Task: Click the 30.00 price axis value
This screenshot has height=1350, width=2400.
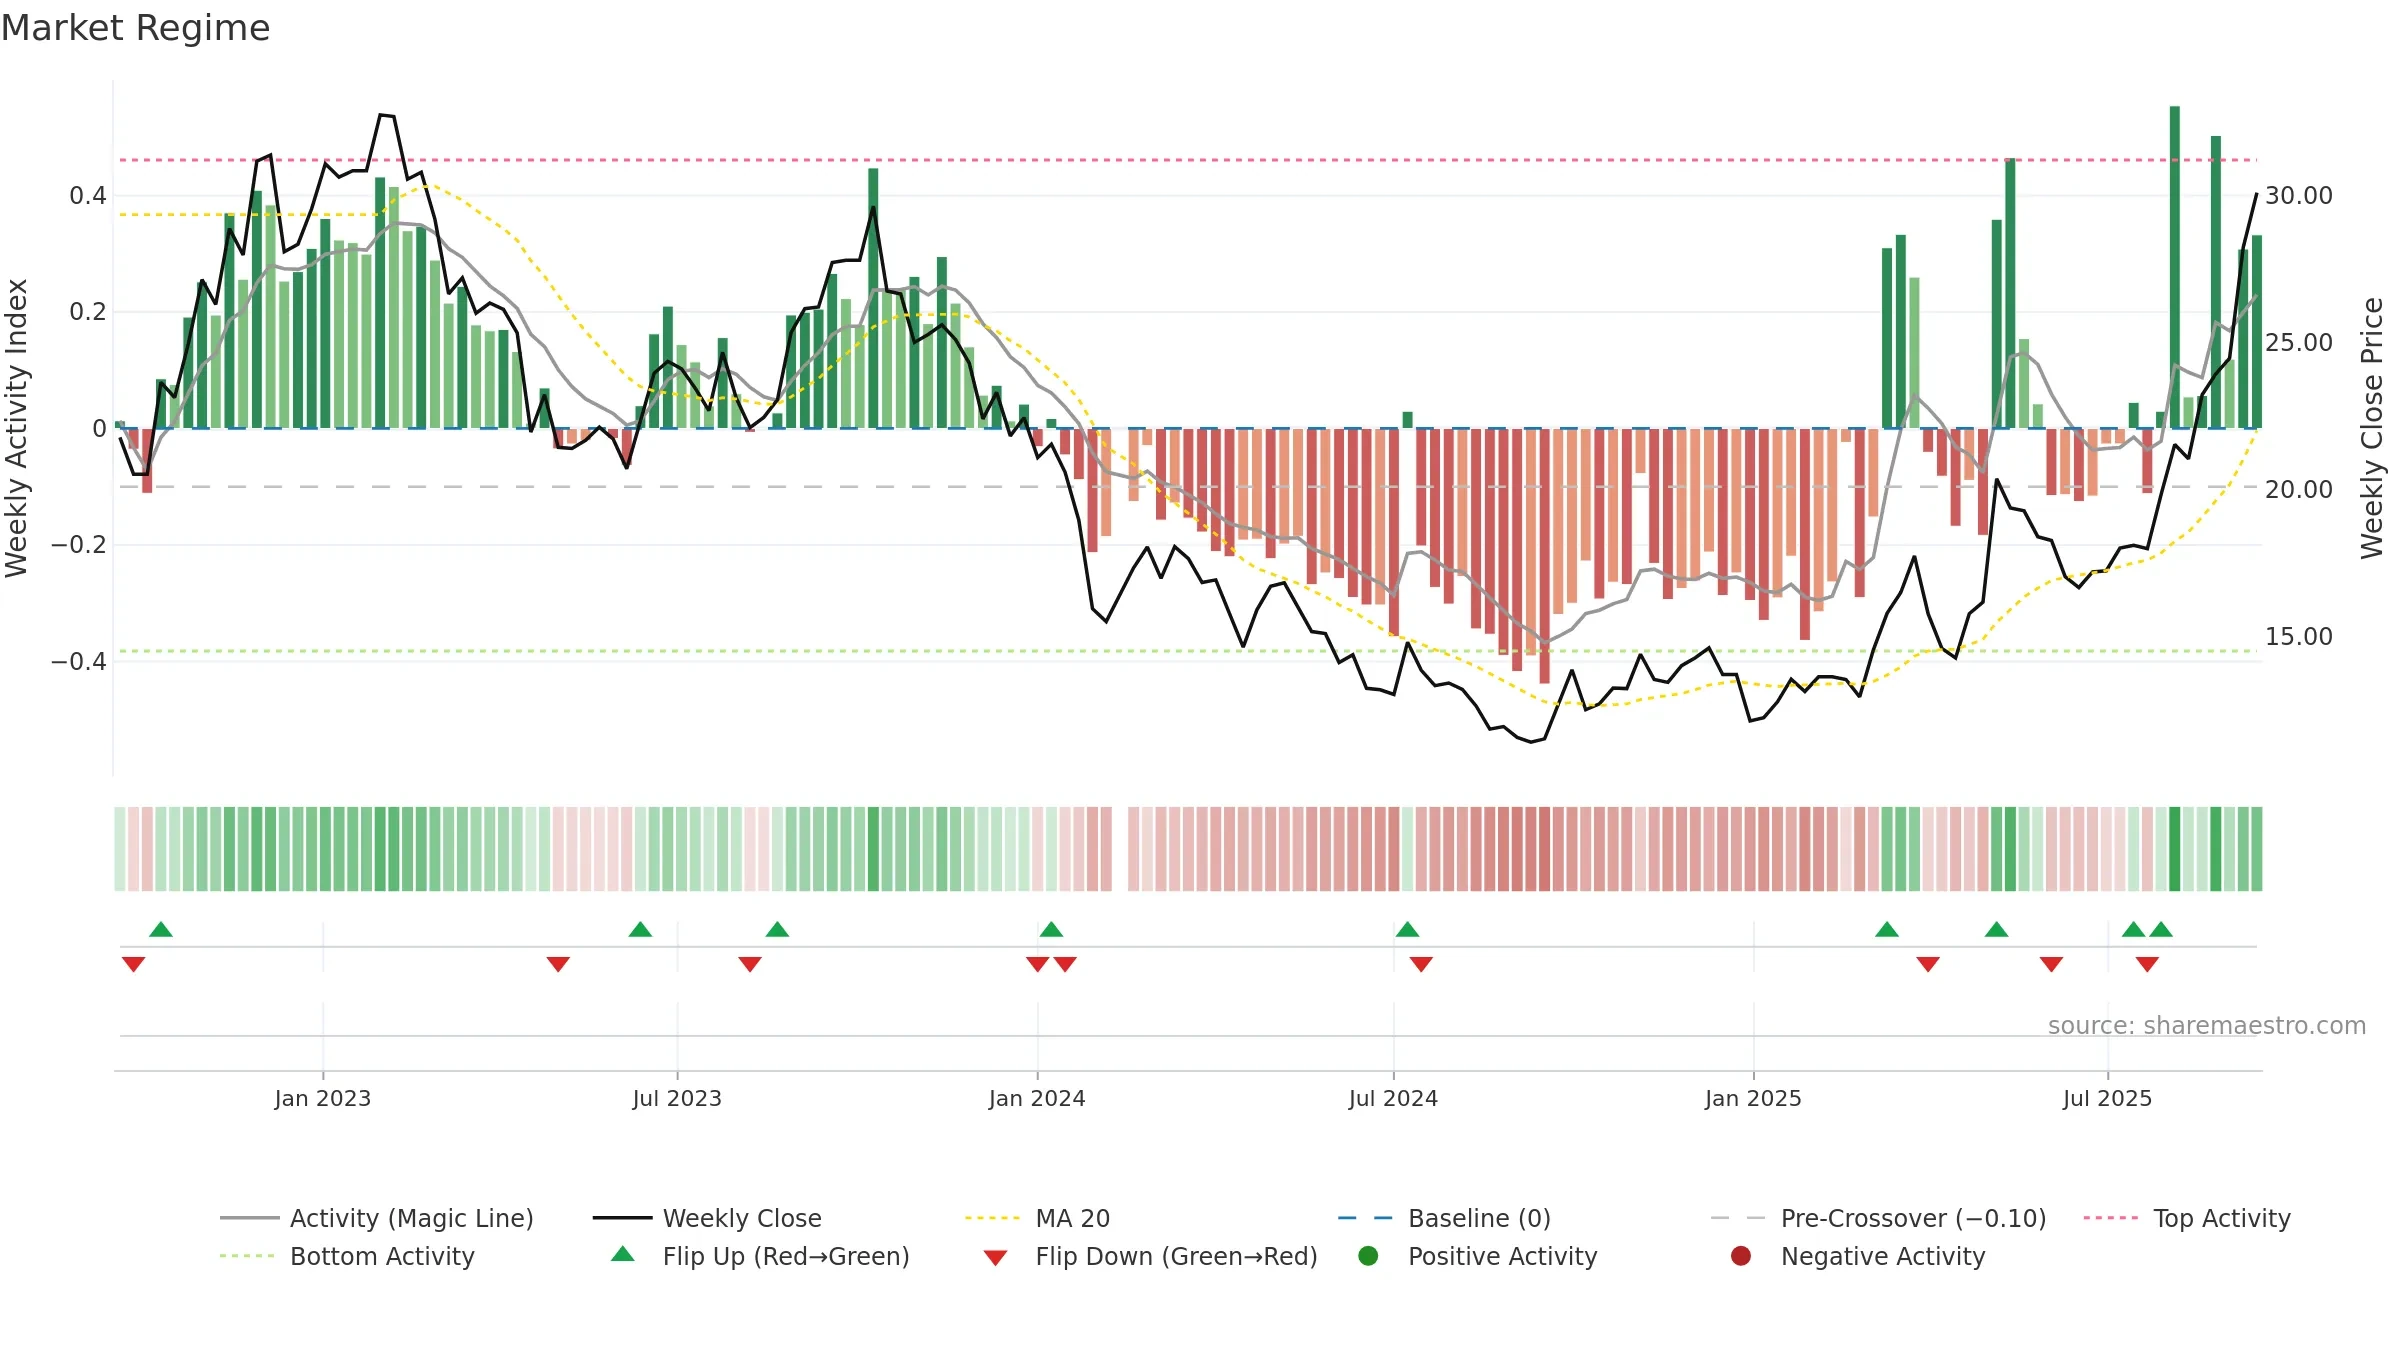Action: [x=2299, y=195]
